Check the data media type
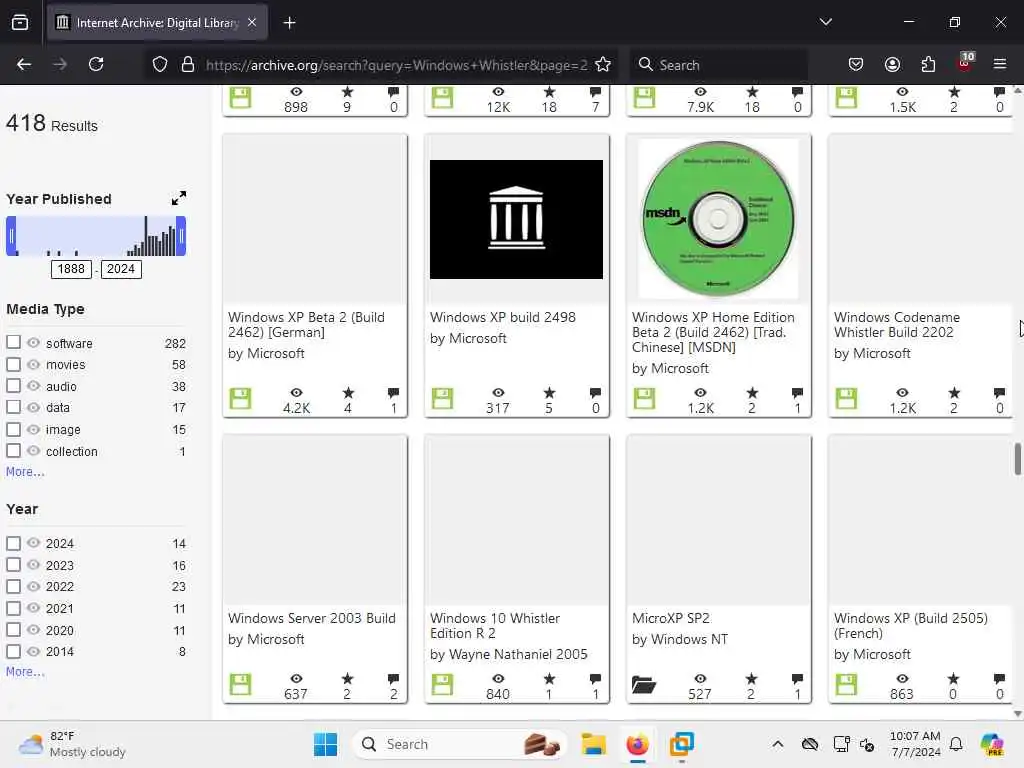This screenshot has width=1024, height=768. pyautogui.click(x=14, y=407)
